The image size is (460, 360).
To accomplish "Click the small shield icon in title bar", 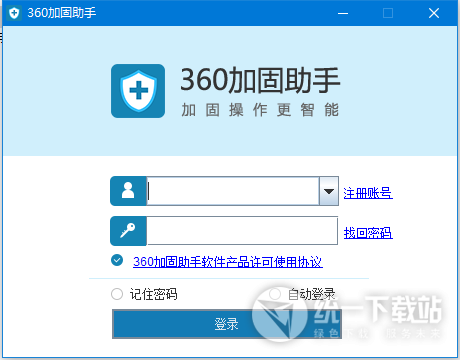I will pos(14,13).
